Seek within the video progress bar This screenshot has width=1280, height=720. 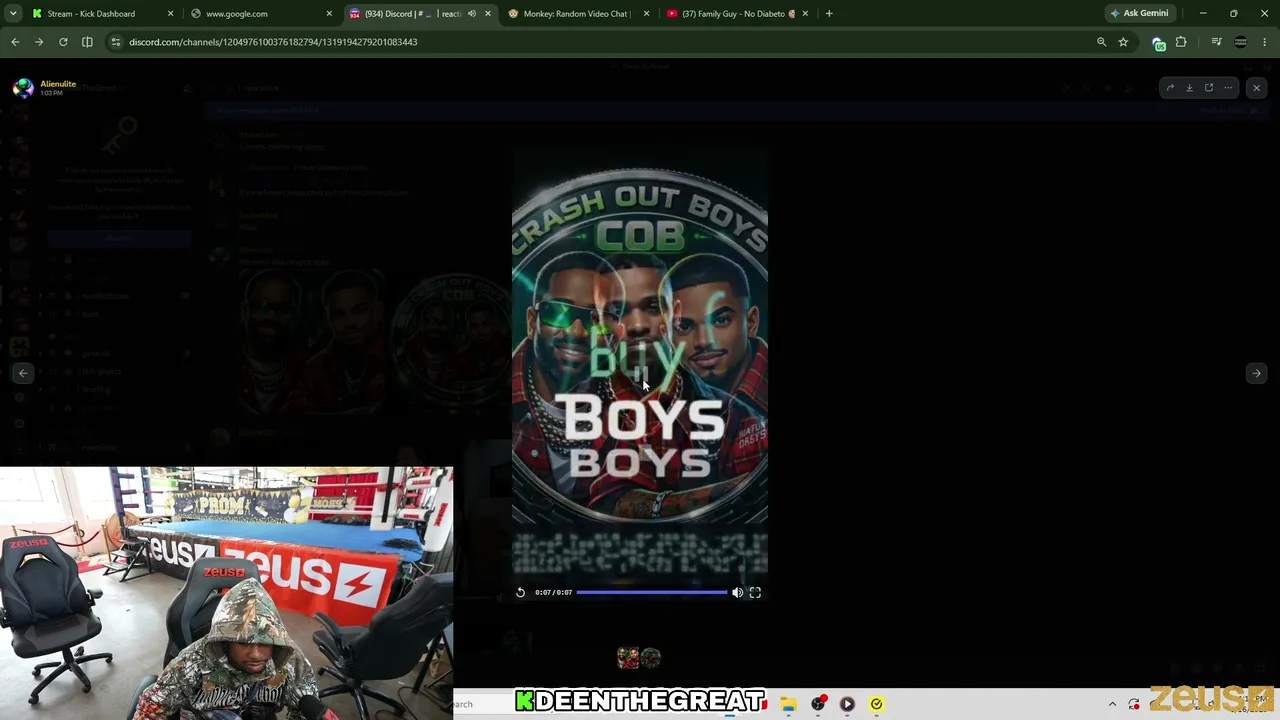click(x=652, y=592)
